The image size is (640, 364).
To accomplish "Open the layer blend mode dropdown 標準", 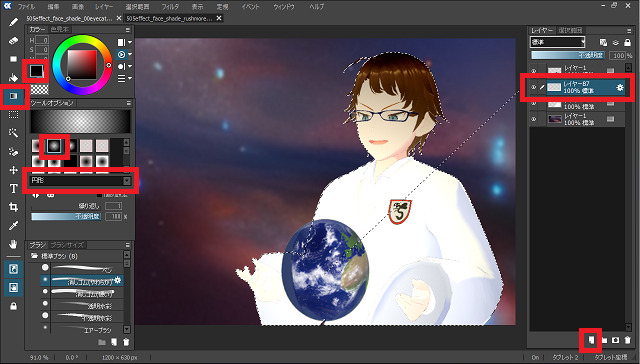I will [x=558, y=42].
